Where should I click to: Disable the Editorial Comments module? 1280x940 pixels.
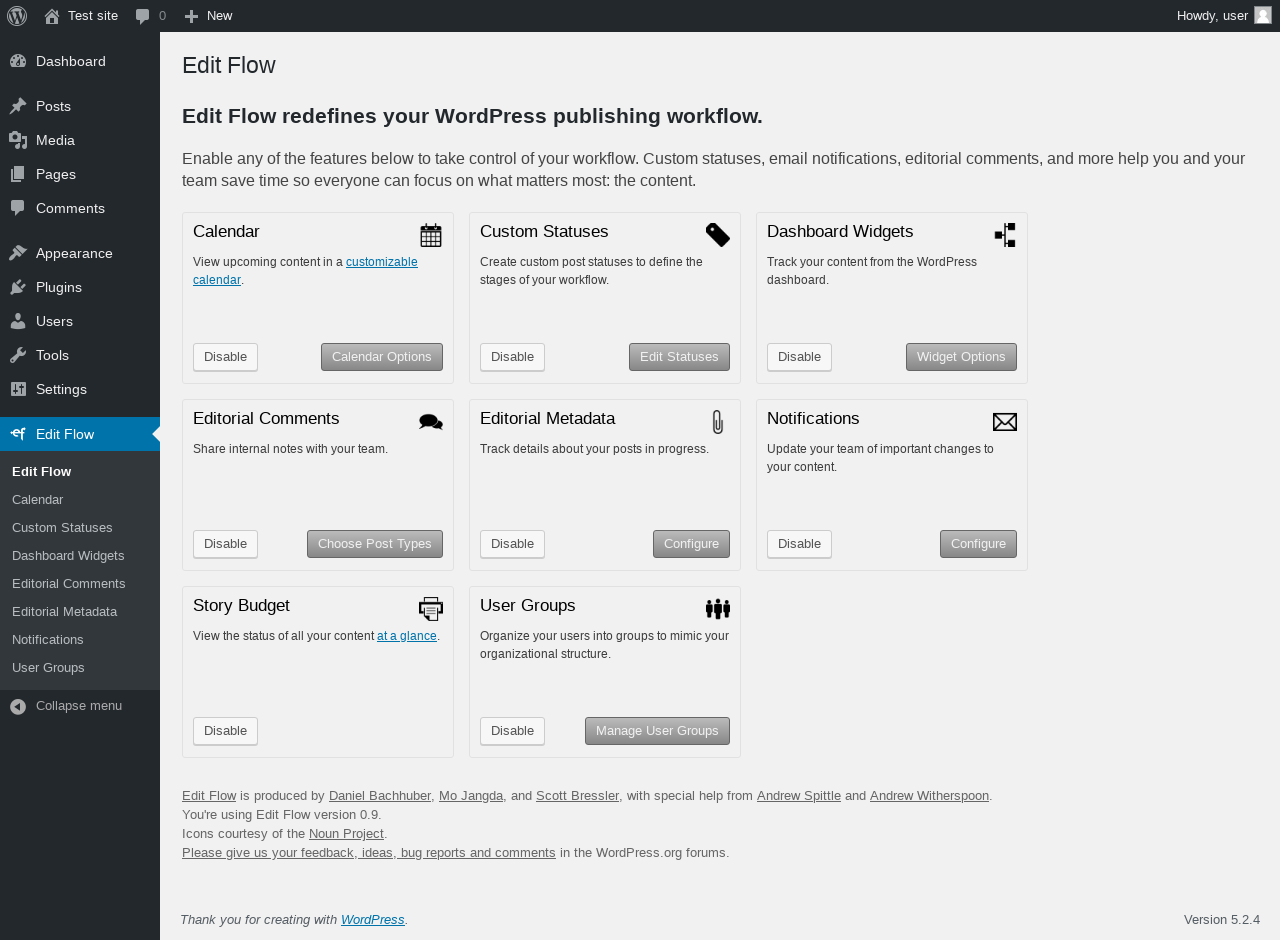pyautogui.click(x=225, y=544)
